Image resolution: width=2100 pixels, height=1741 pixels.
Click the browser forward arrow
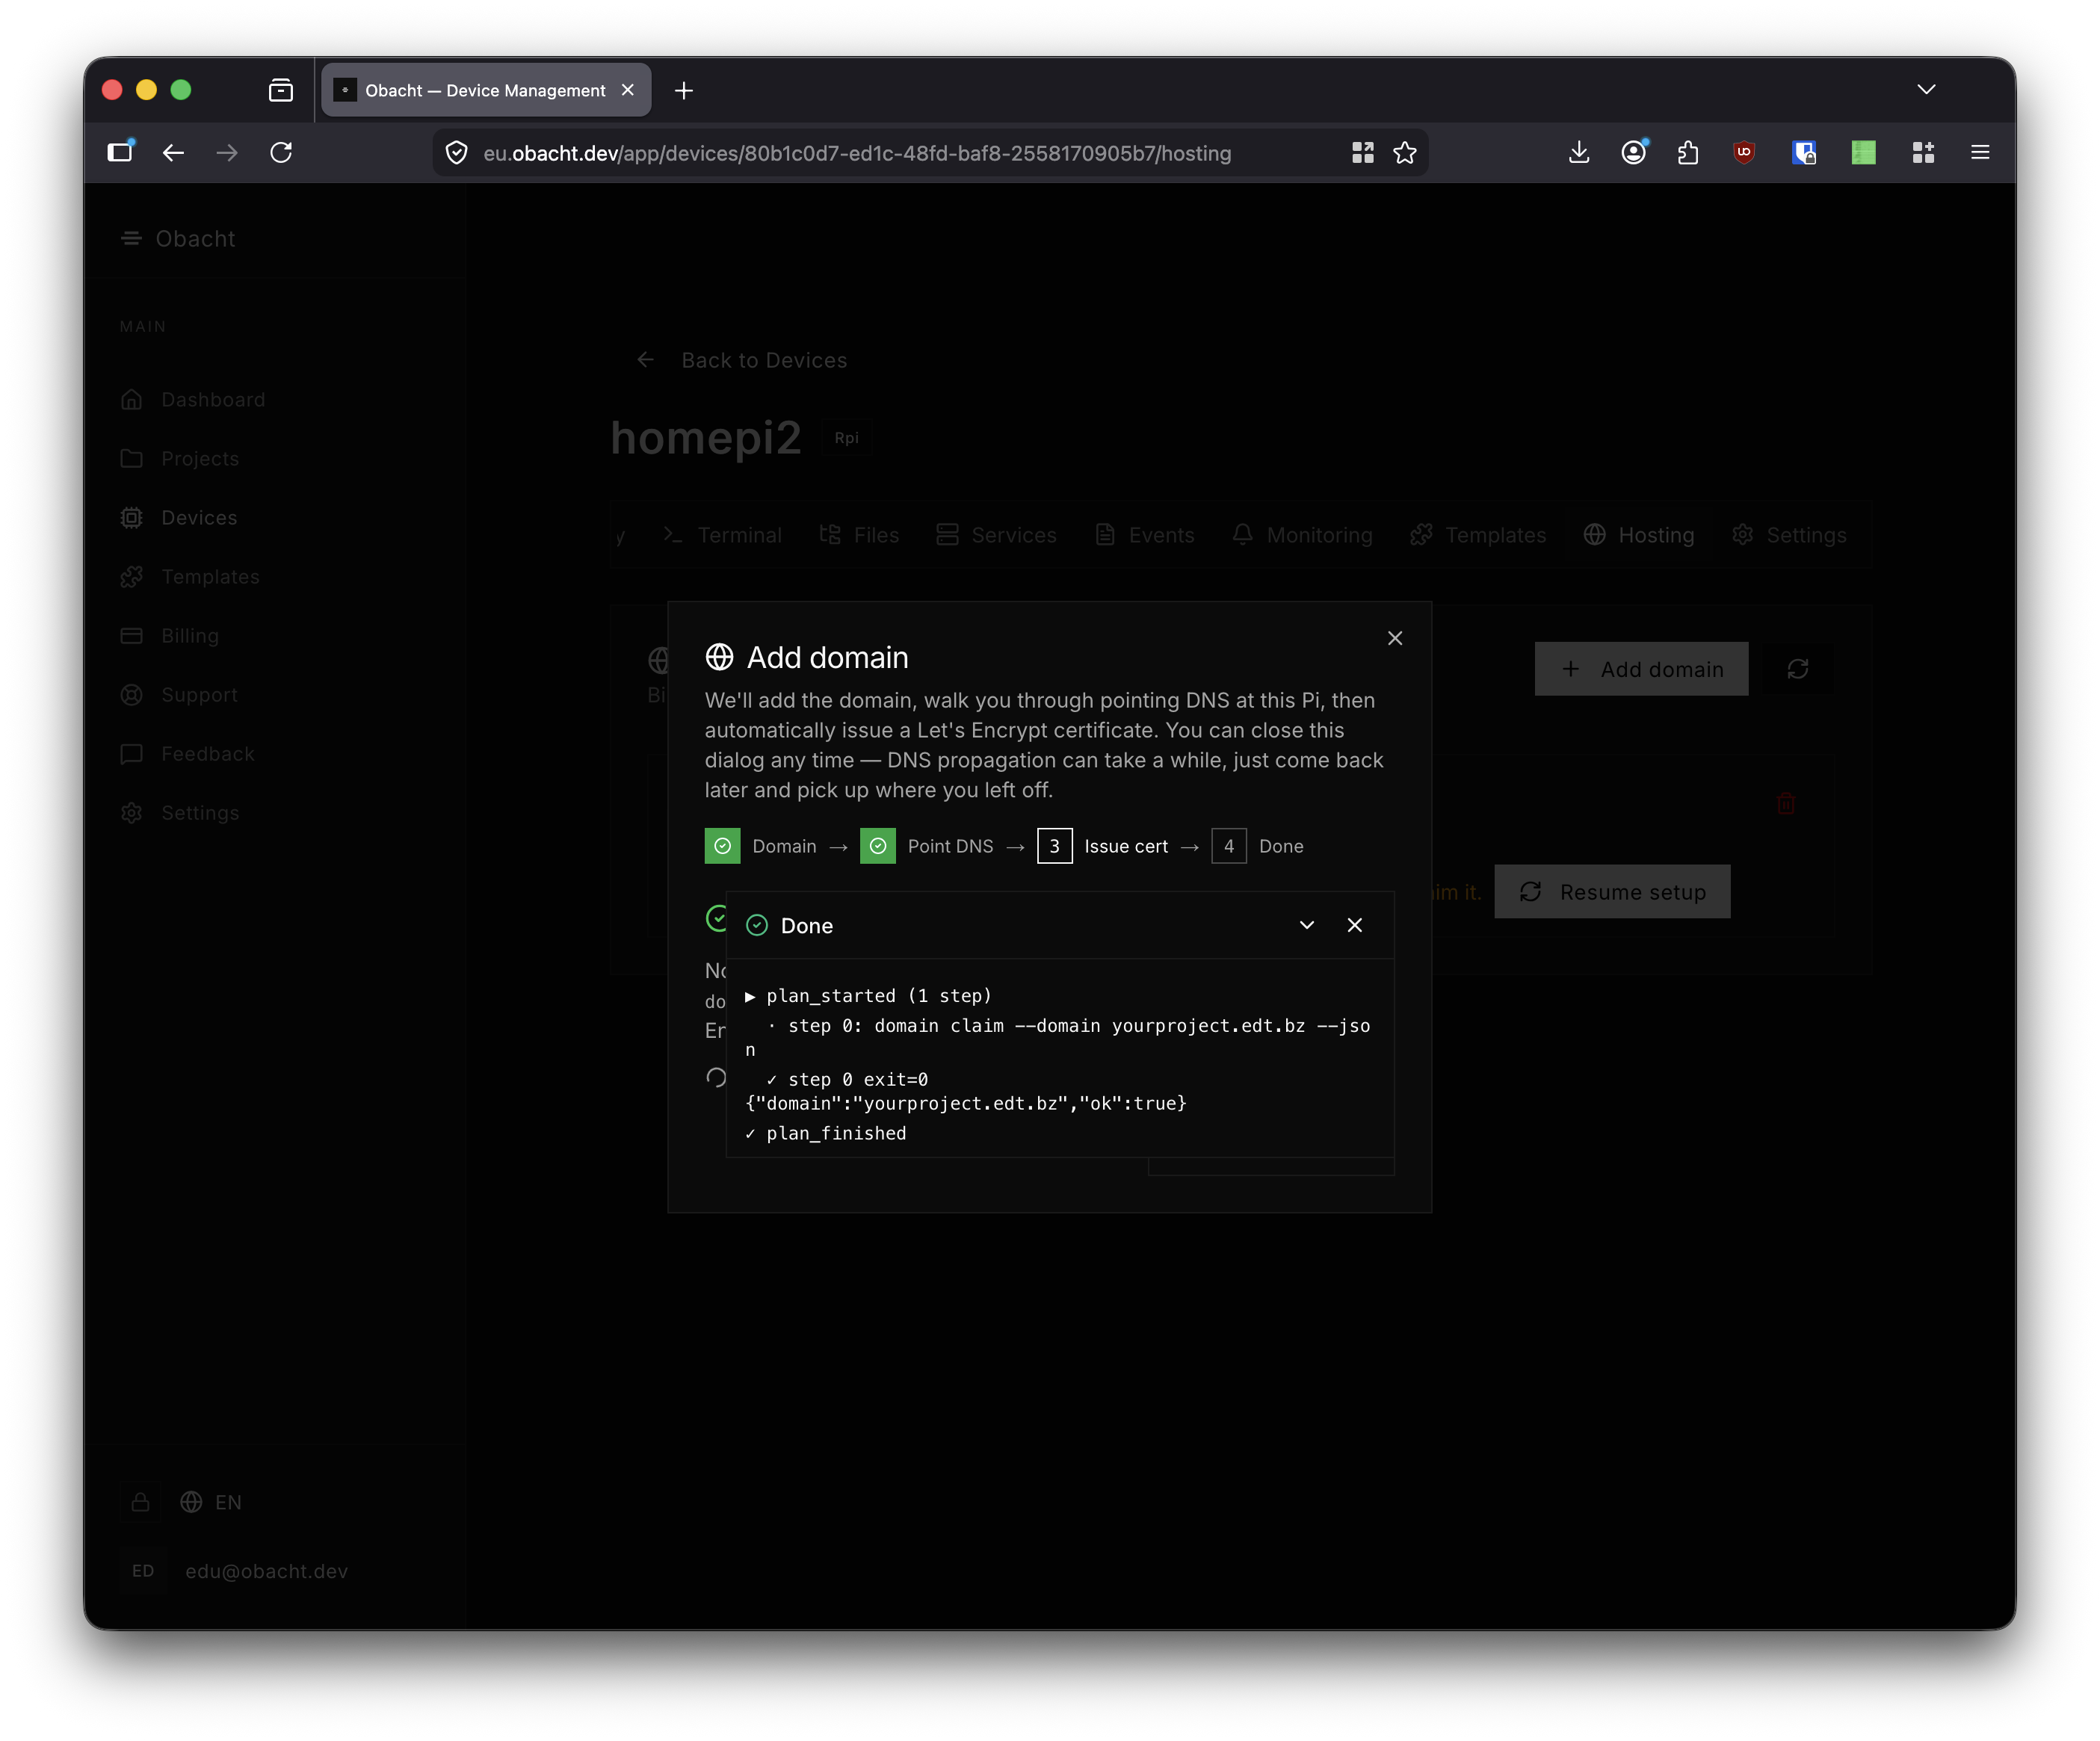click(x=227, y=152)
